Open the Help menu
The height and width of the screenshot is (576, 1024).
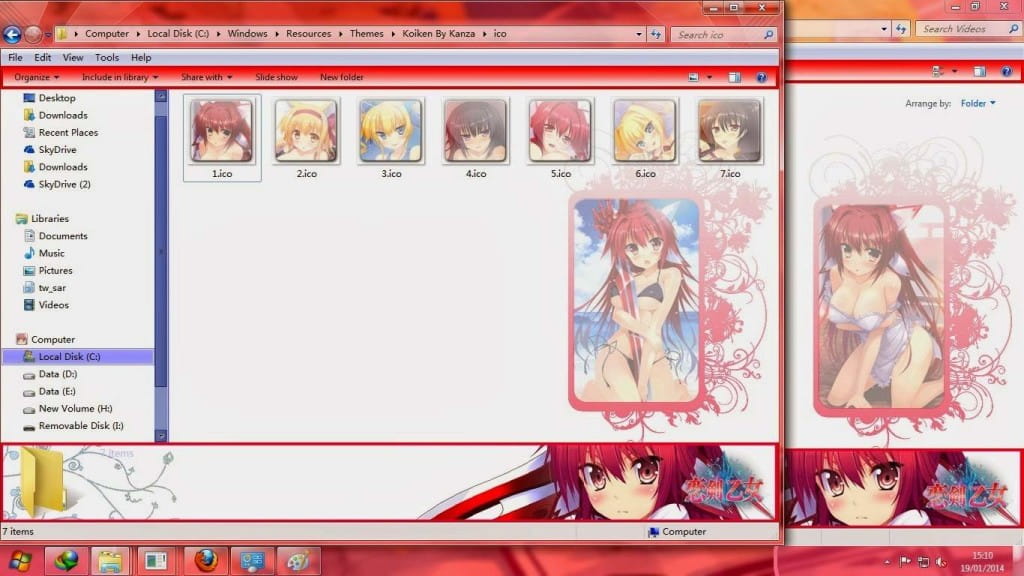141,57
